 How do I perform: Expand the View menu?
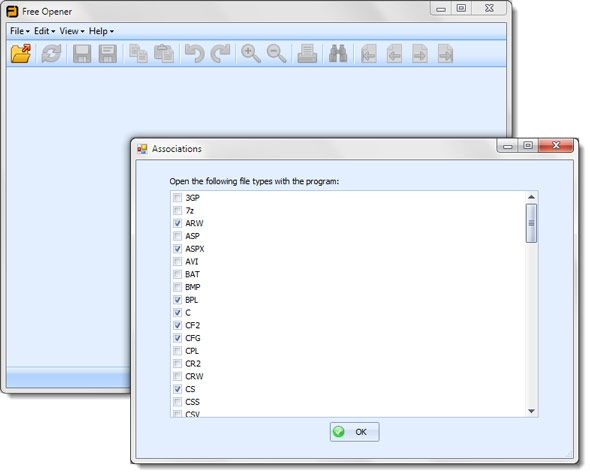[71, 31]
